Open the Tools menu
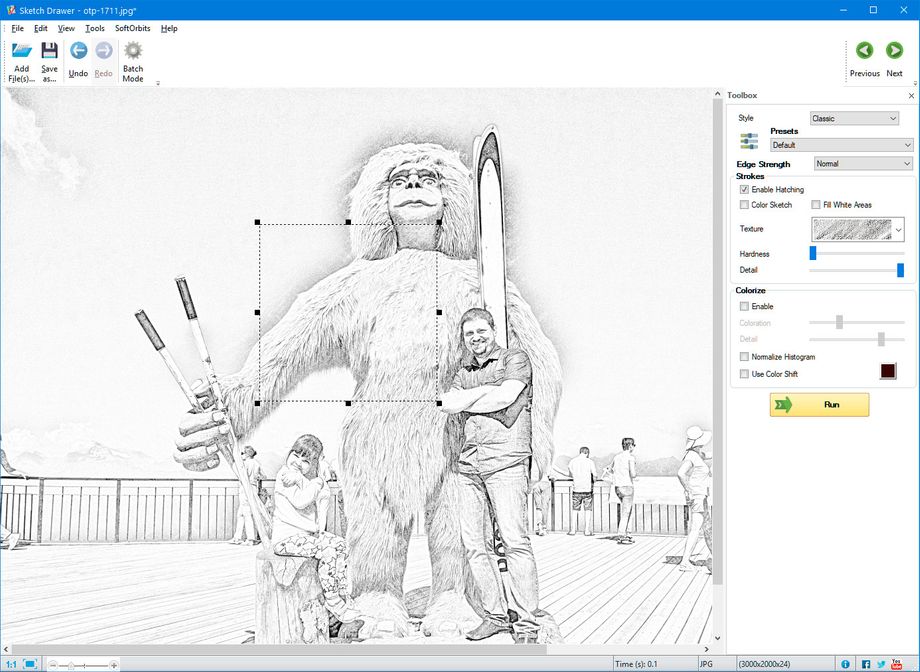 tap(94, 28)
